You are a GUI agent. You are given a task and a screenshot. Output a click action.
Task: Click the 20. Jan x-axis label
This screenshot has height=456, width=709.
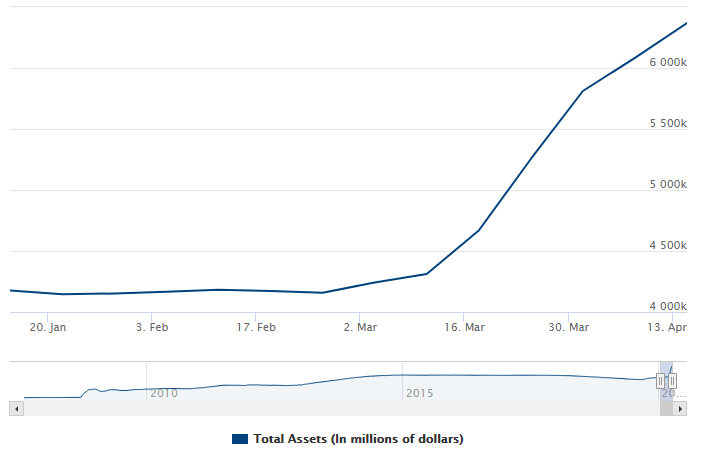[48, 326]
